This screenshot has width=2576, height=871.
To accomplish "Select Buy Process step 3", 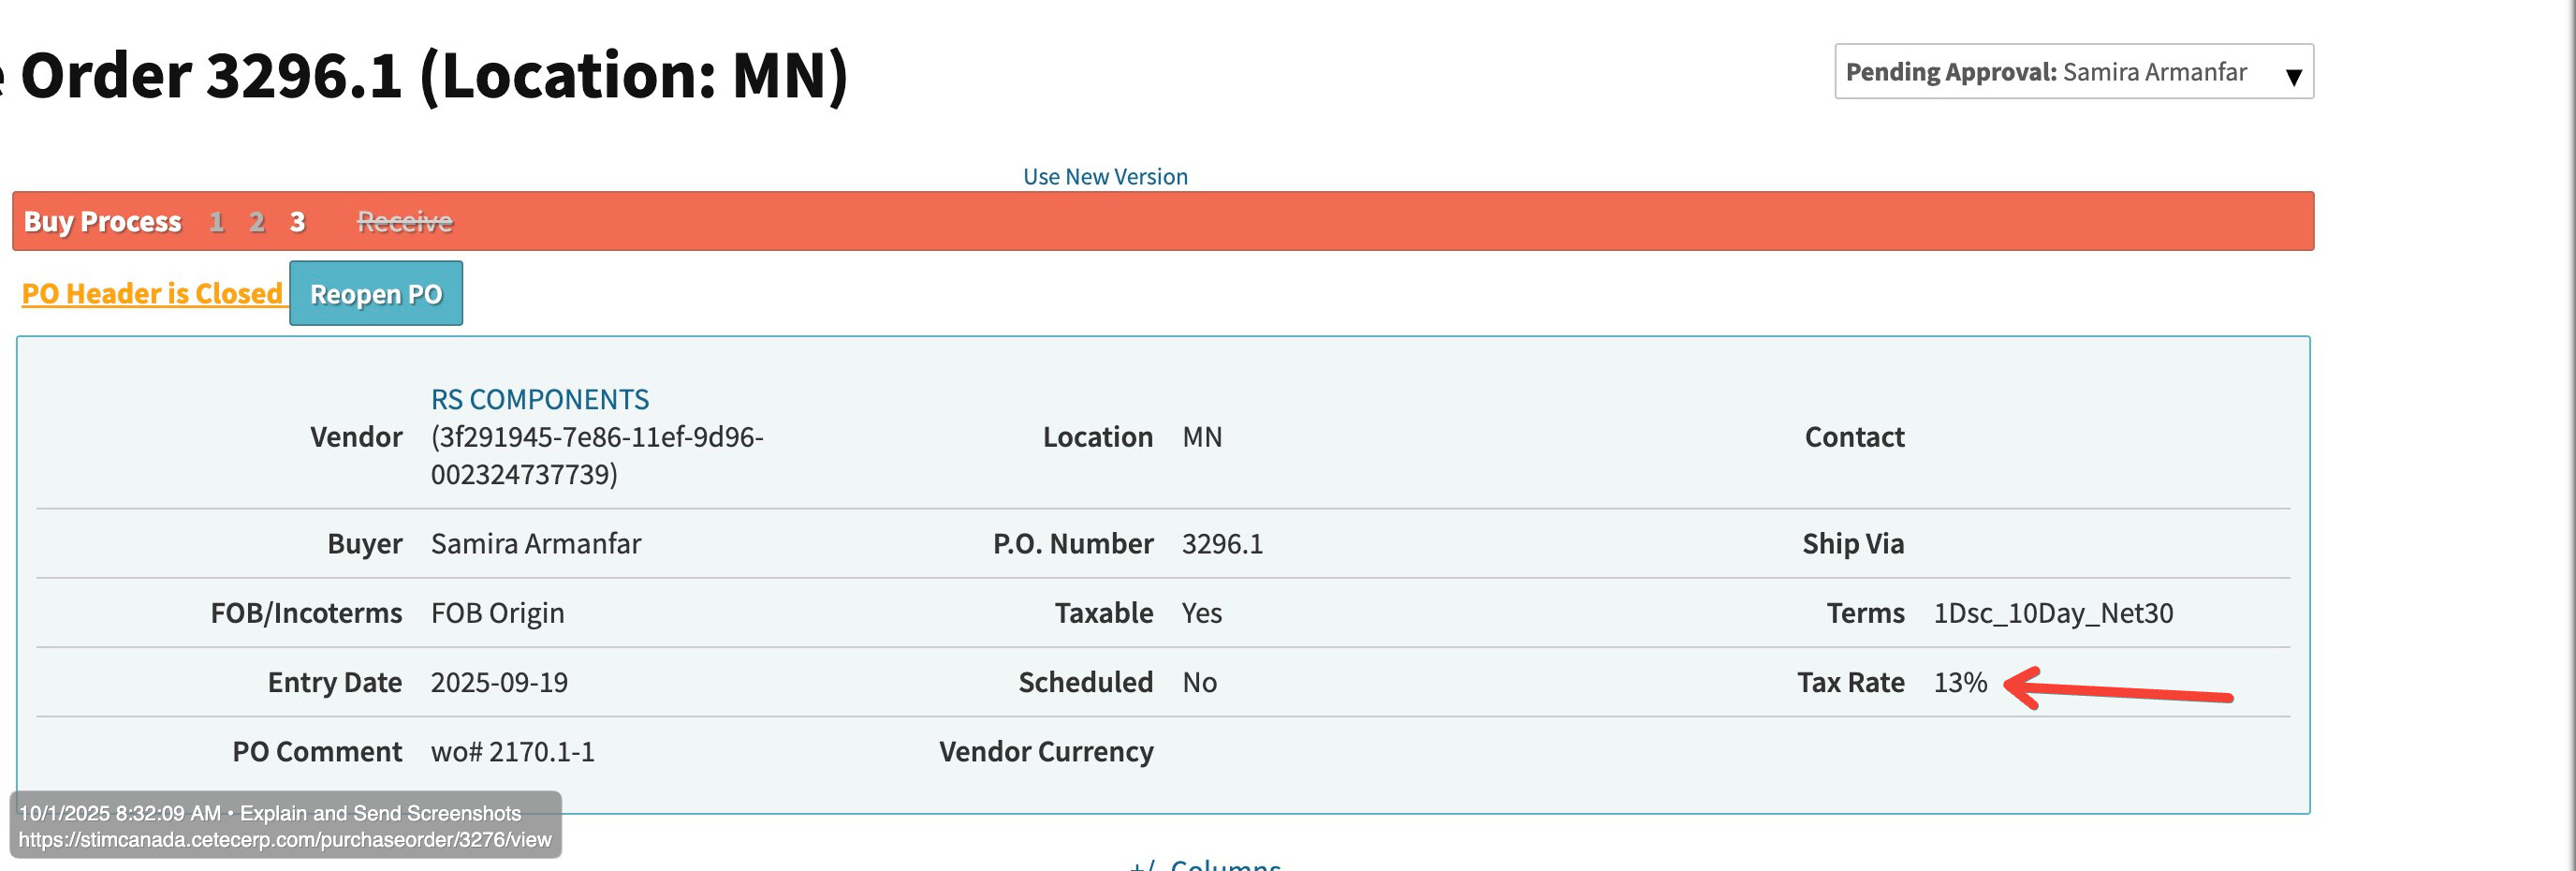I will coord(297,222).
